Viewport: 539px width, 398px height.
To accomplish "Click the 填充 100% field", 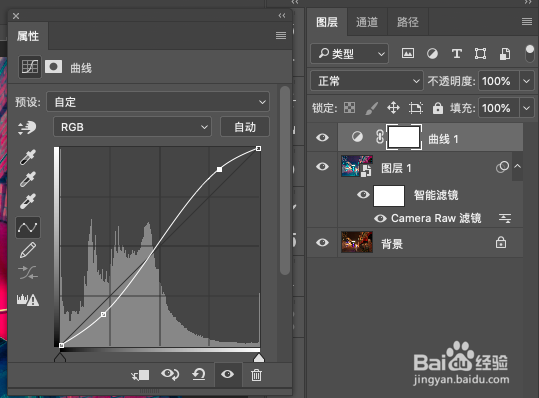I will coord(499,108).
